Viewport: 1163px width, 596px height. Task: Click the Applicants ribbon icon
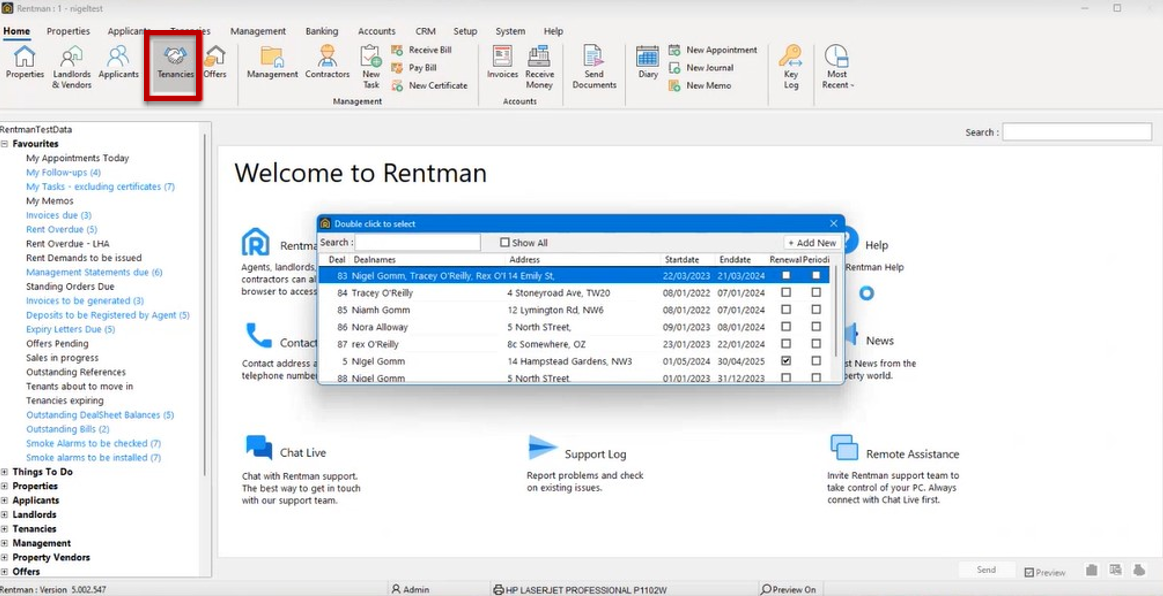118,56
